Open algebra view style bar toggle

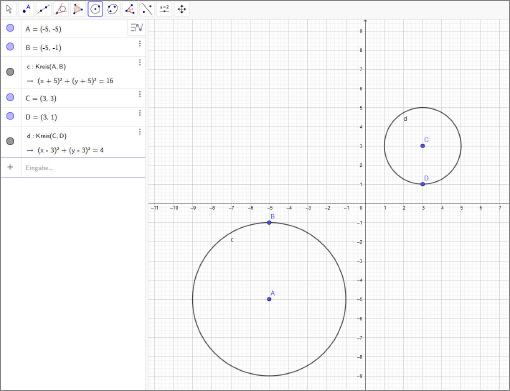[136, 28]
